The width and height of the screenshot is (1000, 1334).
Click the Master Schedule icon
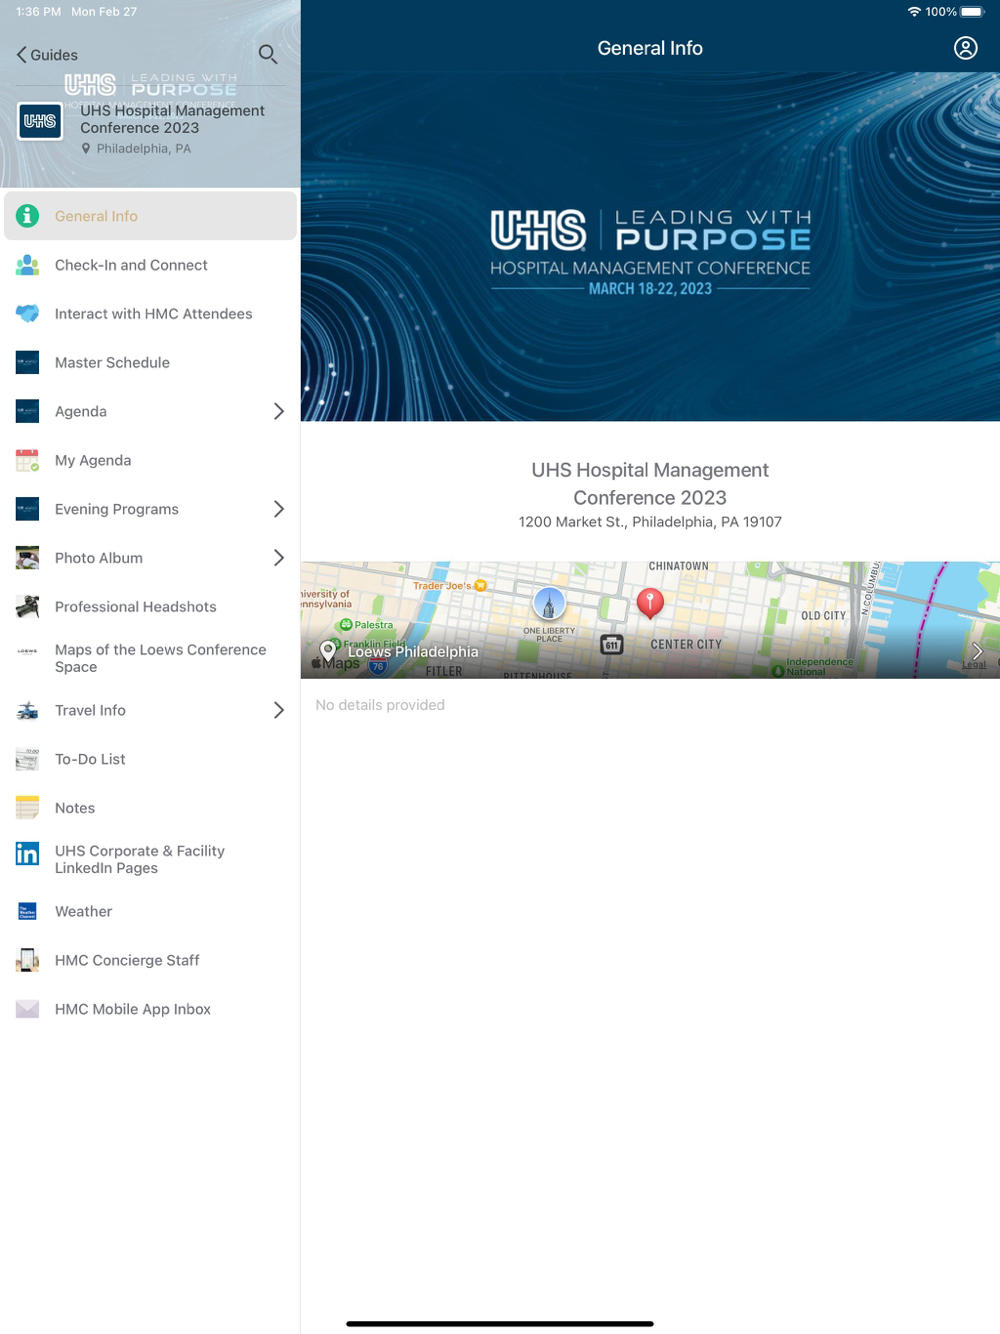[x=28, y=363]
